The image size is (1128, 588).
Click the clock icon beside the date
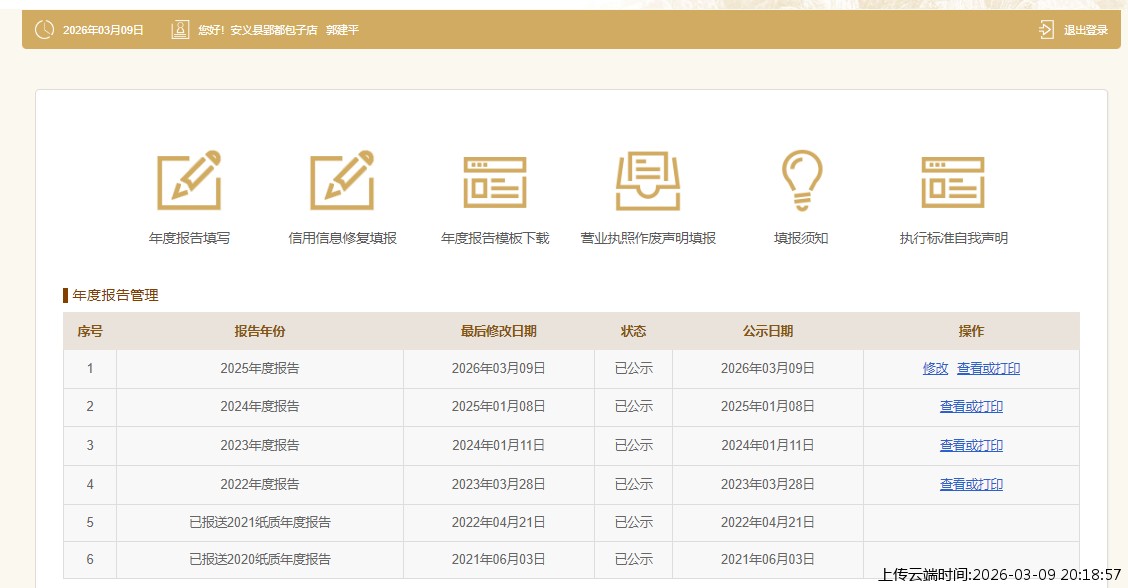pos(44,30)
